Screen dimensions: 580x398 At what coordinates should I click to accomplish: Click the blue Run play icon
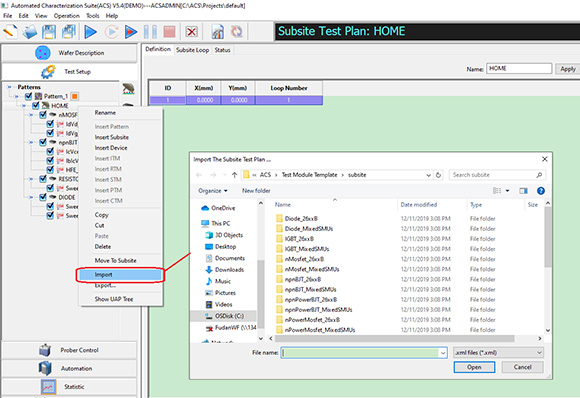coord(90,32)
